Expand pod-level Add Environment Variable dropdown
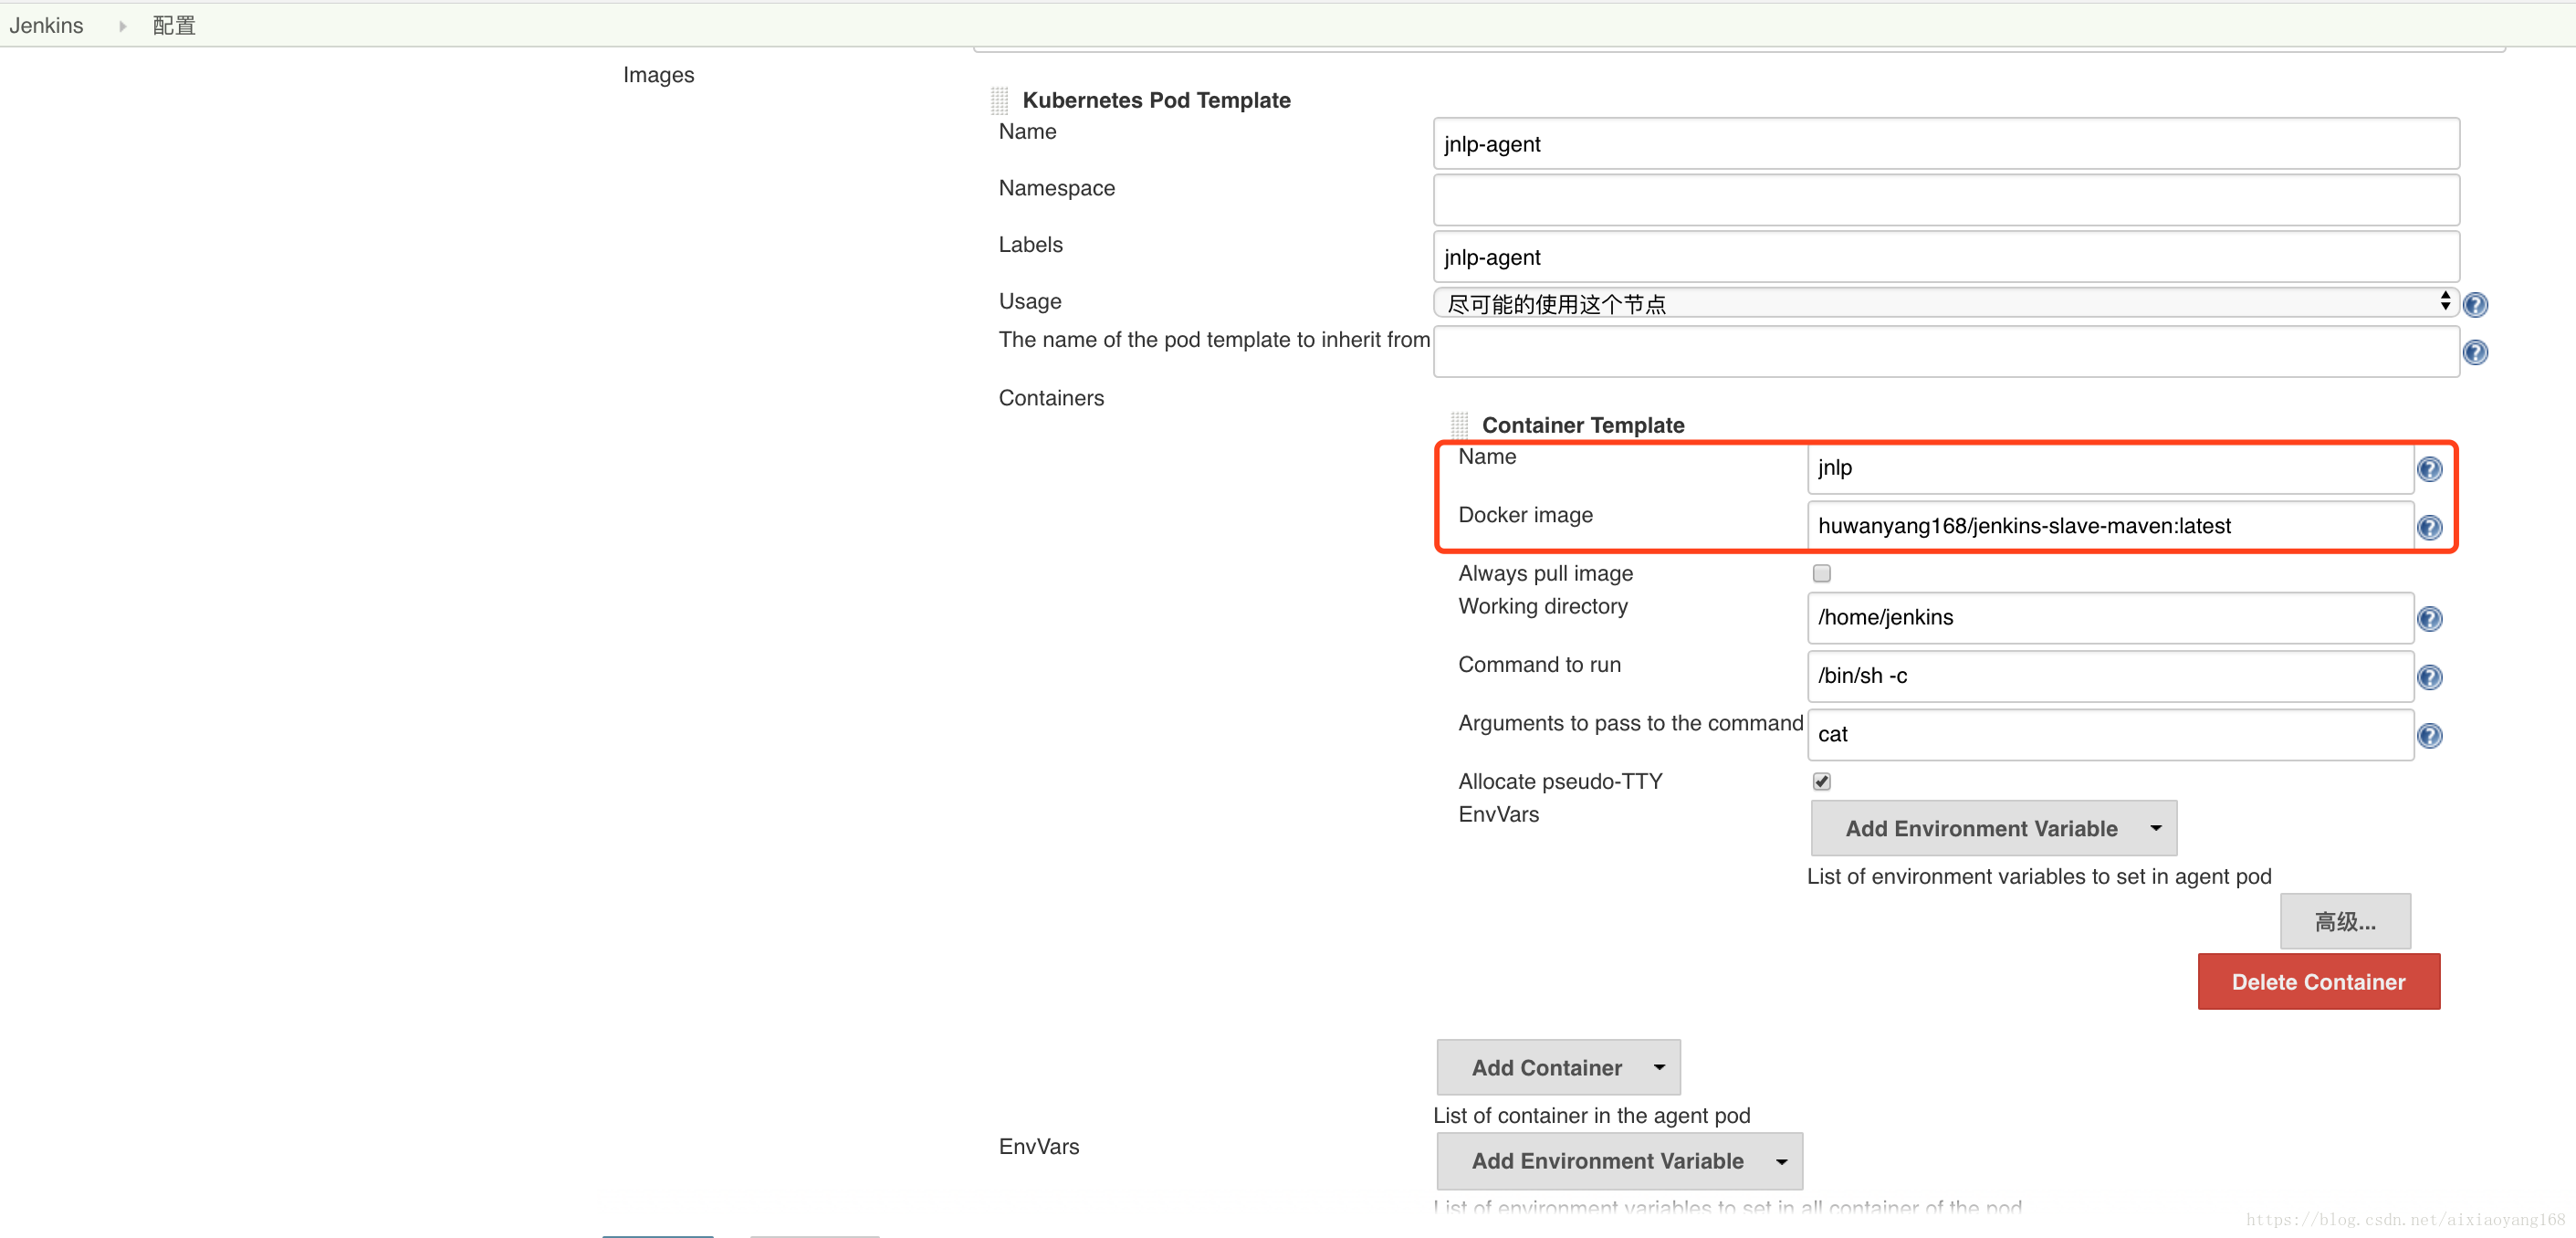Screen dimensions: 2576x1238 (x=1619, y=1160)
